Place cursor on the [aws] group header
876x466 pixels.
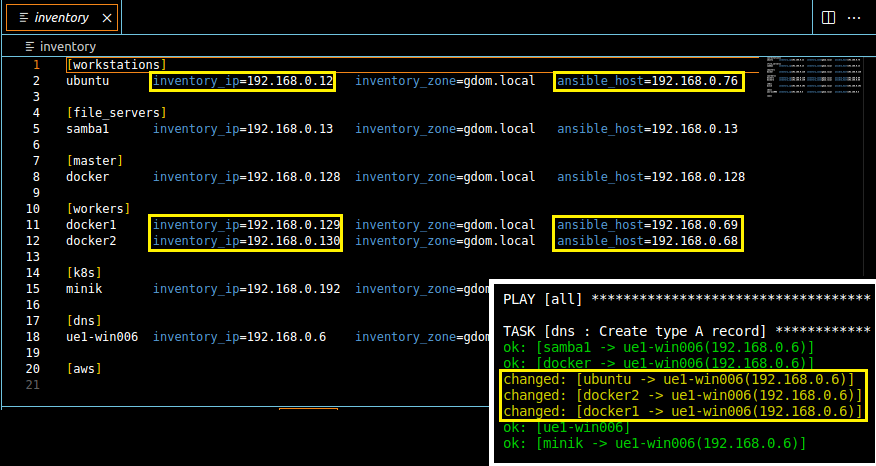(x=84, y=369)
